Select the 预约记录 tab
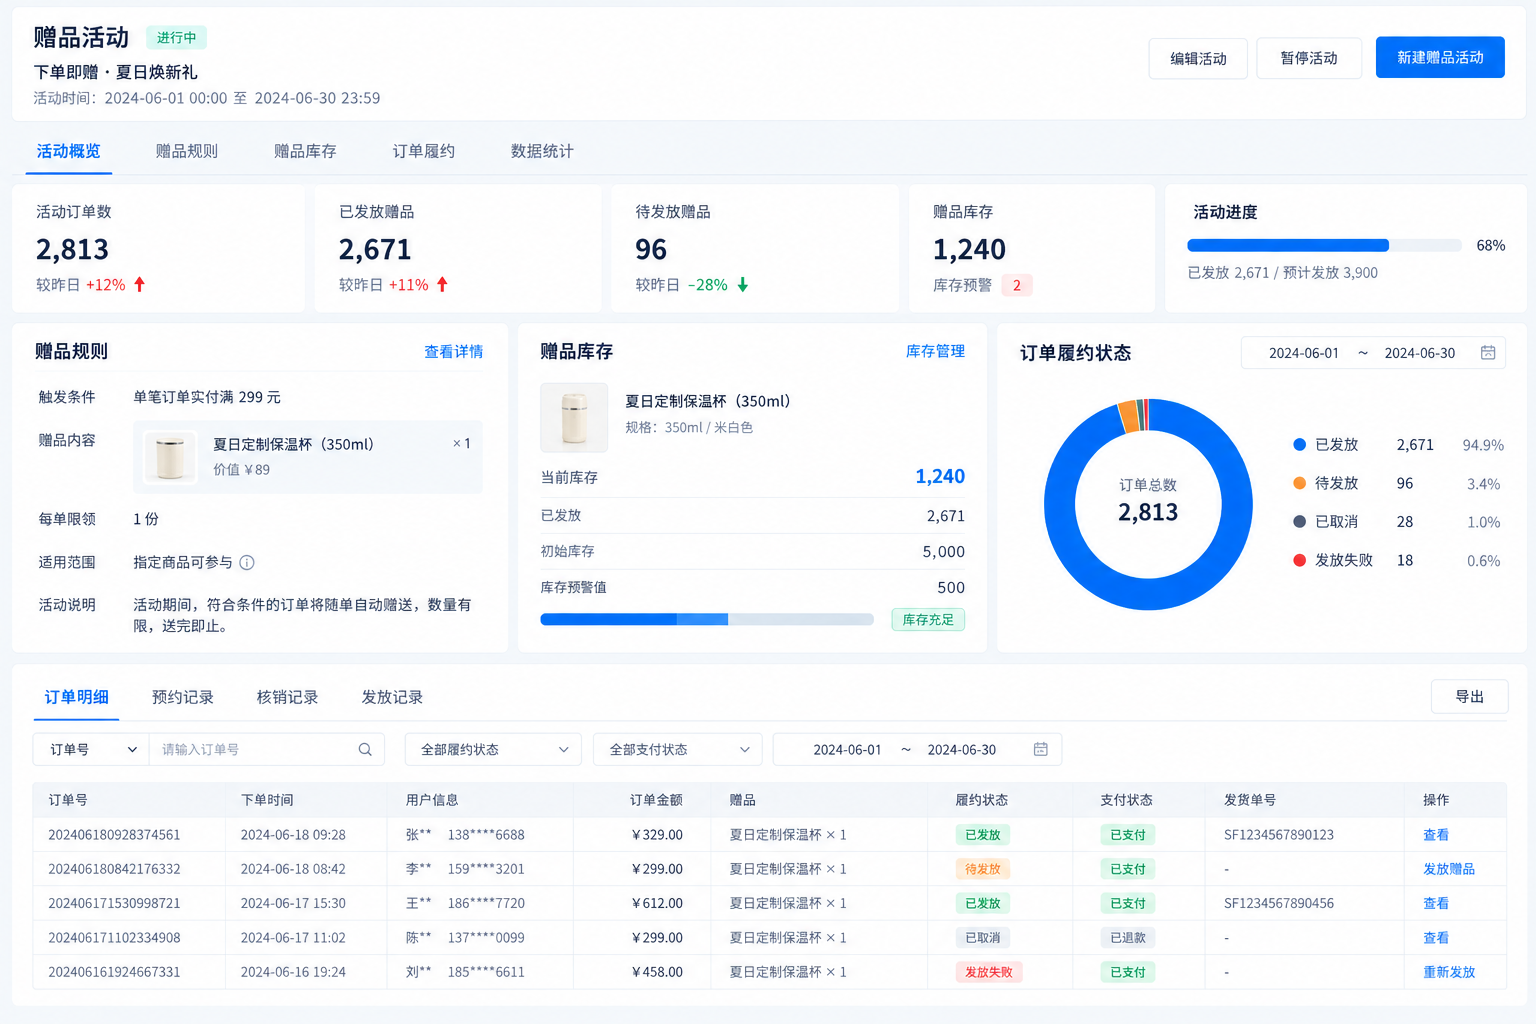The height and width of the screenshot is (1024, 1536). click(183, 697)
